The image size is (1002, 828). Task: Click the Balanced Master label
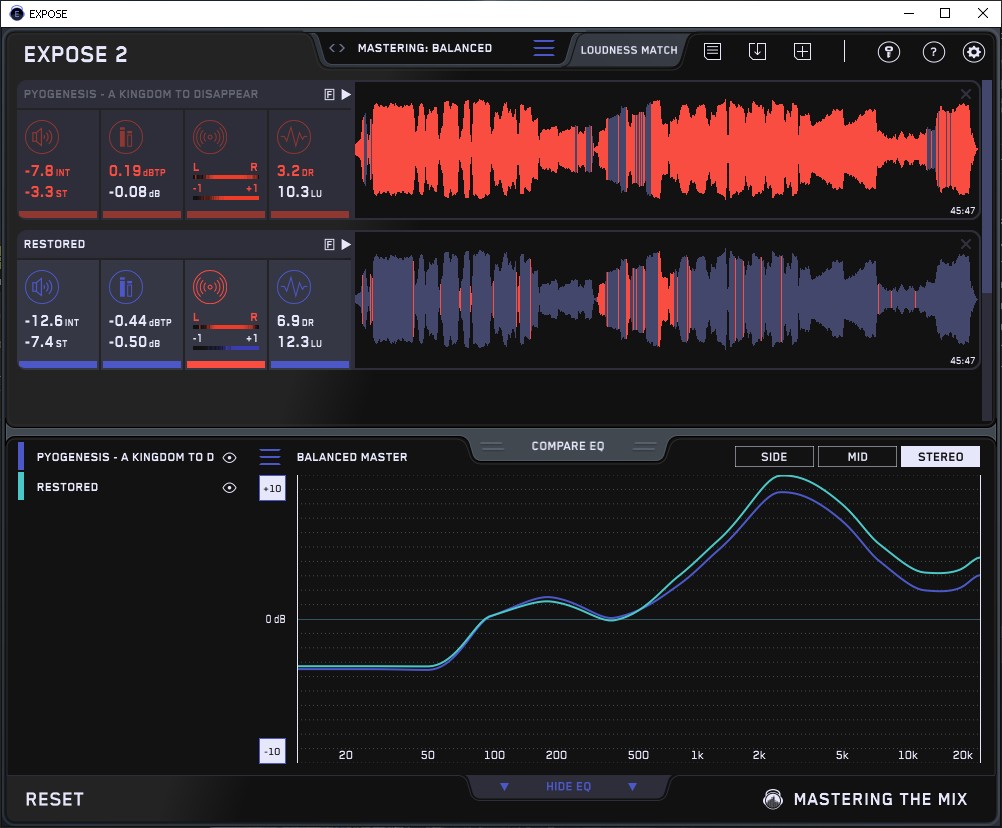click(352, 457)
